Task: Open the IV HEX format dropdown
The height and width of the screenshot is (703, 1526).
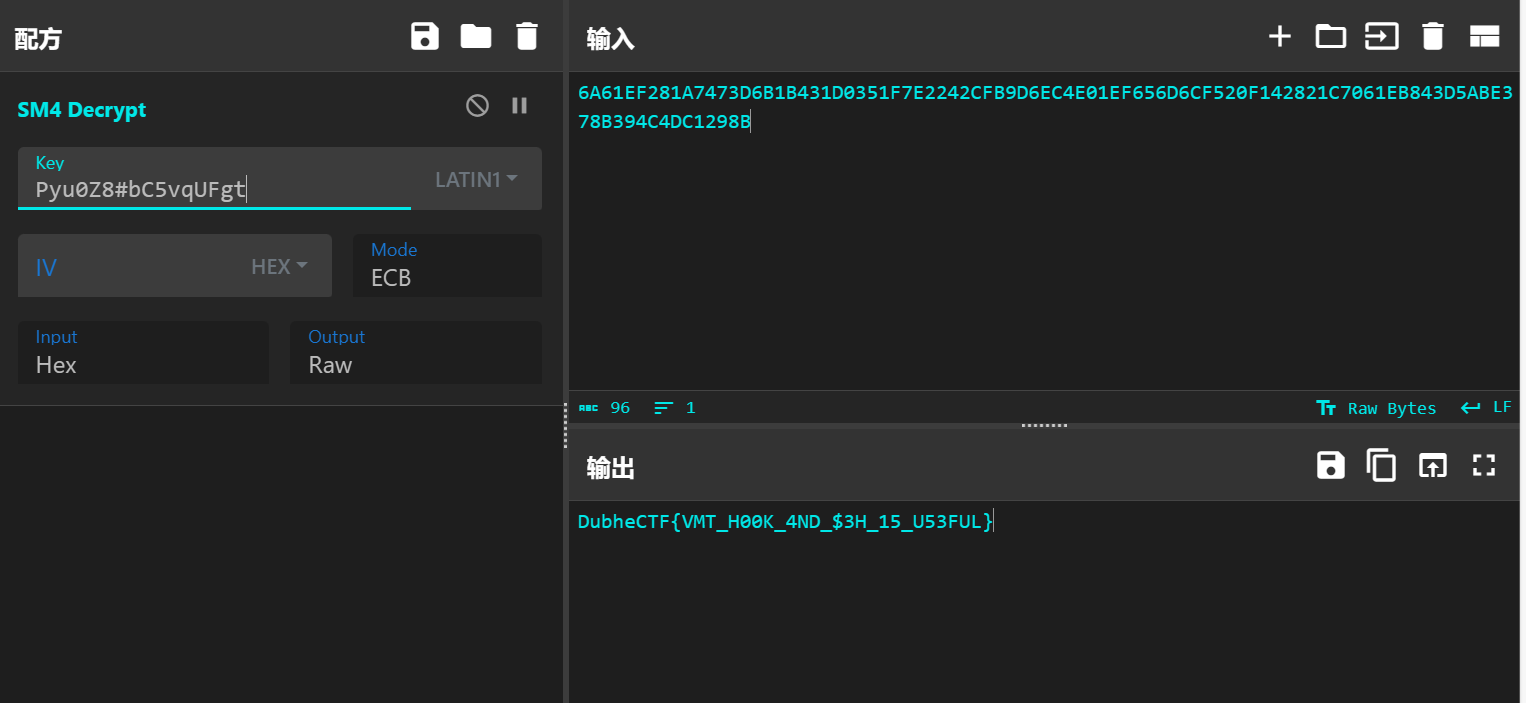Action: pyautogui.click(x=278, y=266)
